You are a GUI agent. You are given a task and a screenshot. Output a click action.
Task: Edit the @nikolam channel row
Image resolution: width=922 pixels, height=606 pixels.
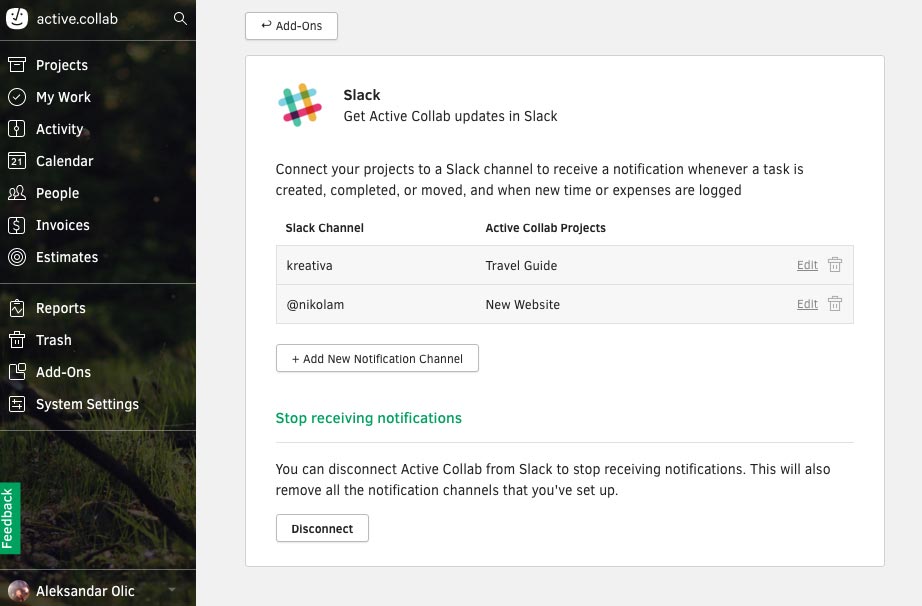pyautogui.click(x=807, y=304)
